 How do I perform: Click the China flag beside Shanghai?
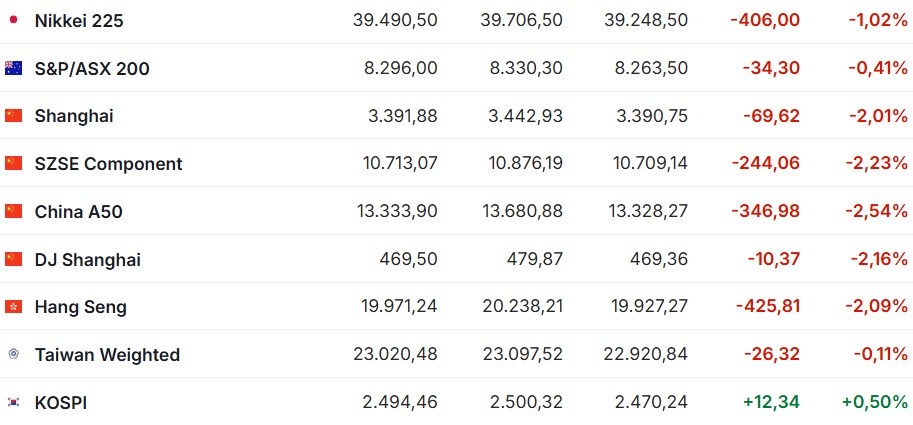[13, 115]
